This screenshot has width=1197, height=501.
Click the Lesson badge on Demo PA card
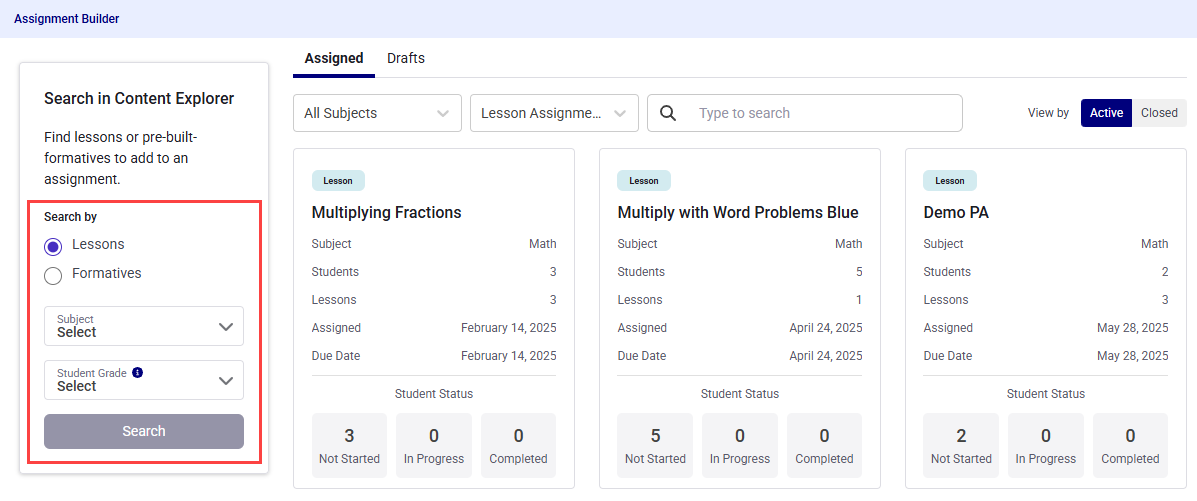pyautogui.click(x=949, y=181)
